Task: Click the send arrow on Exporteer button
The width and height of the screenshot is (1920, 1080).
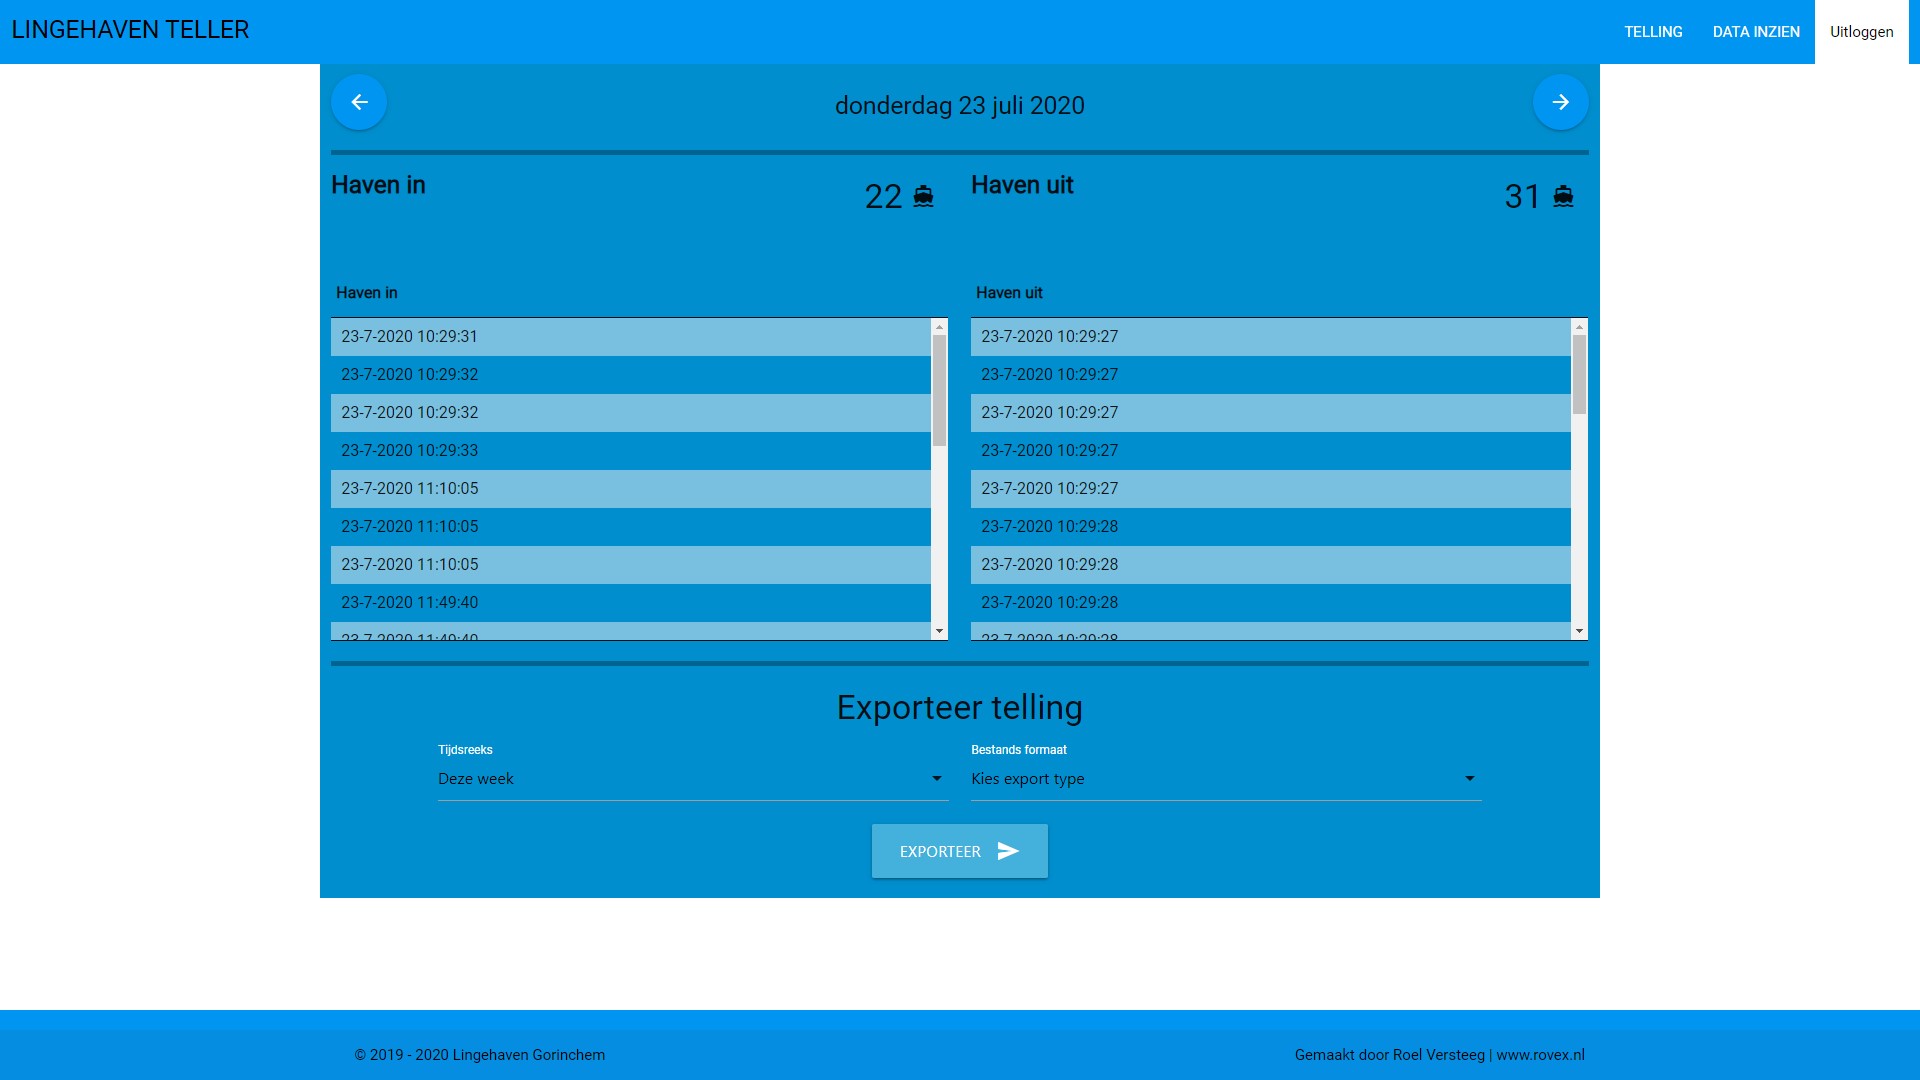Action: coord(1008,851)
